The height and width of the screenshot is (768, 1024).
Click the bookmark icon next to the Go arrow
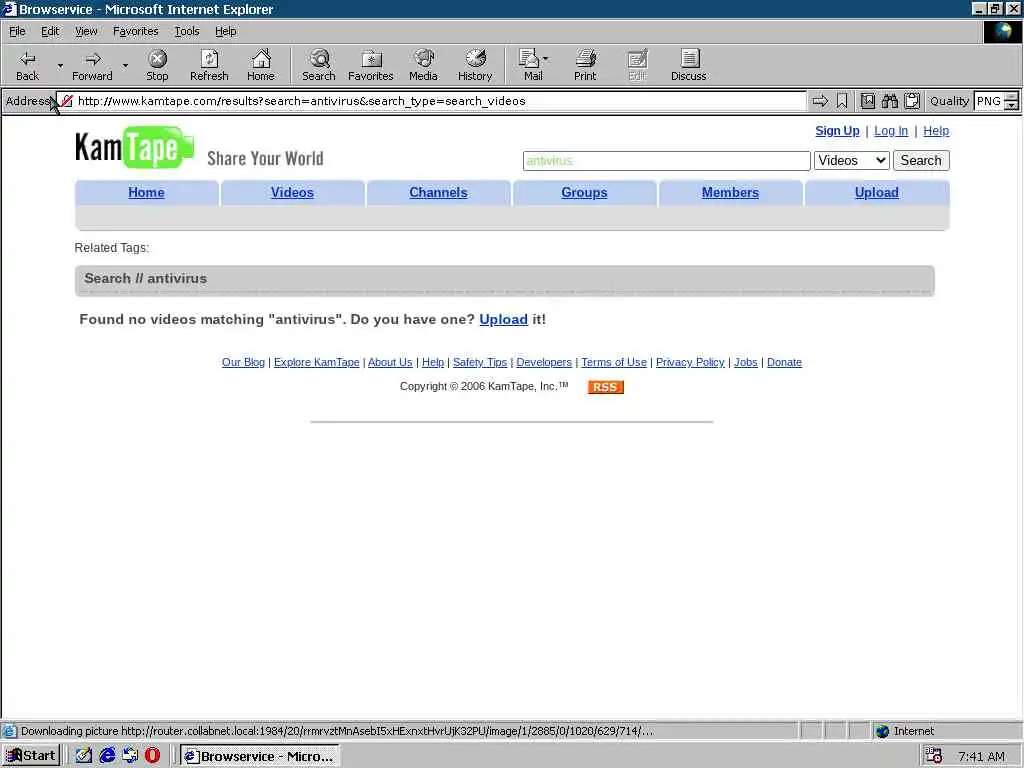coord(842,101)
